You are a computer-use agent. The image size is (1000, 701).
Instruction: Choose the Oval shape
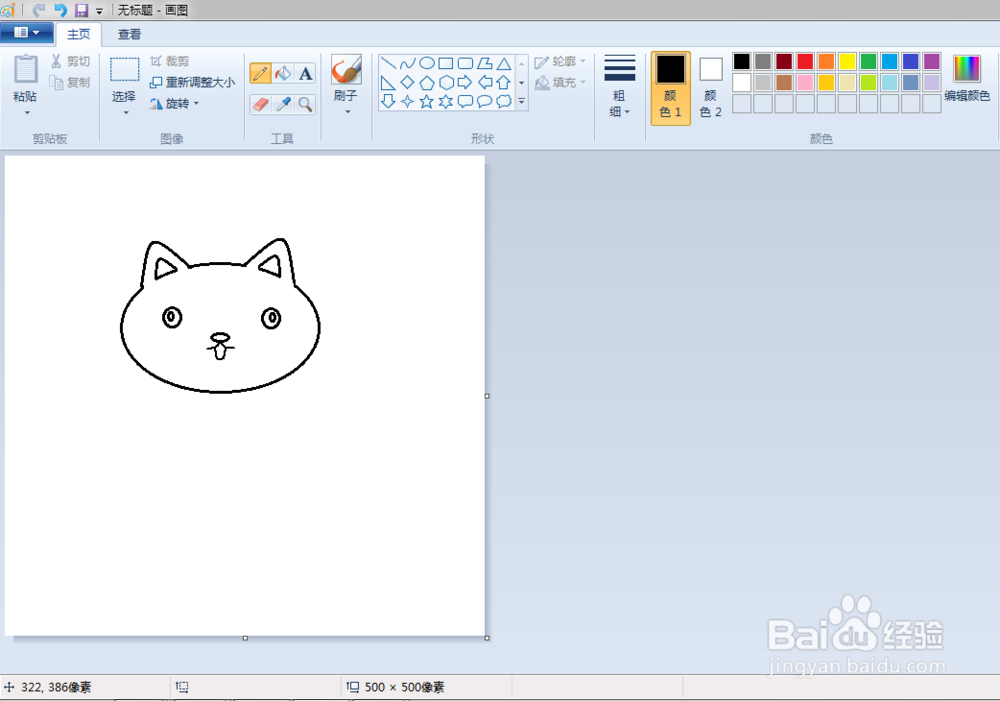427,63
